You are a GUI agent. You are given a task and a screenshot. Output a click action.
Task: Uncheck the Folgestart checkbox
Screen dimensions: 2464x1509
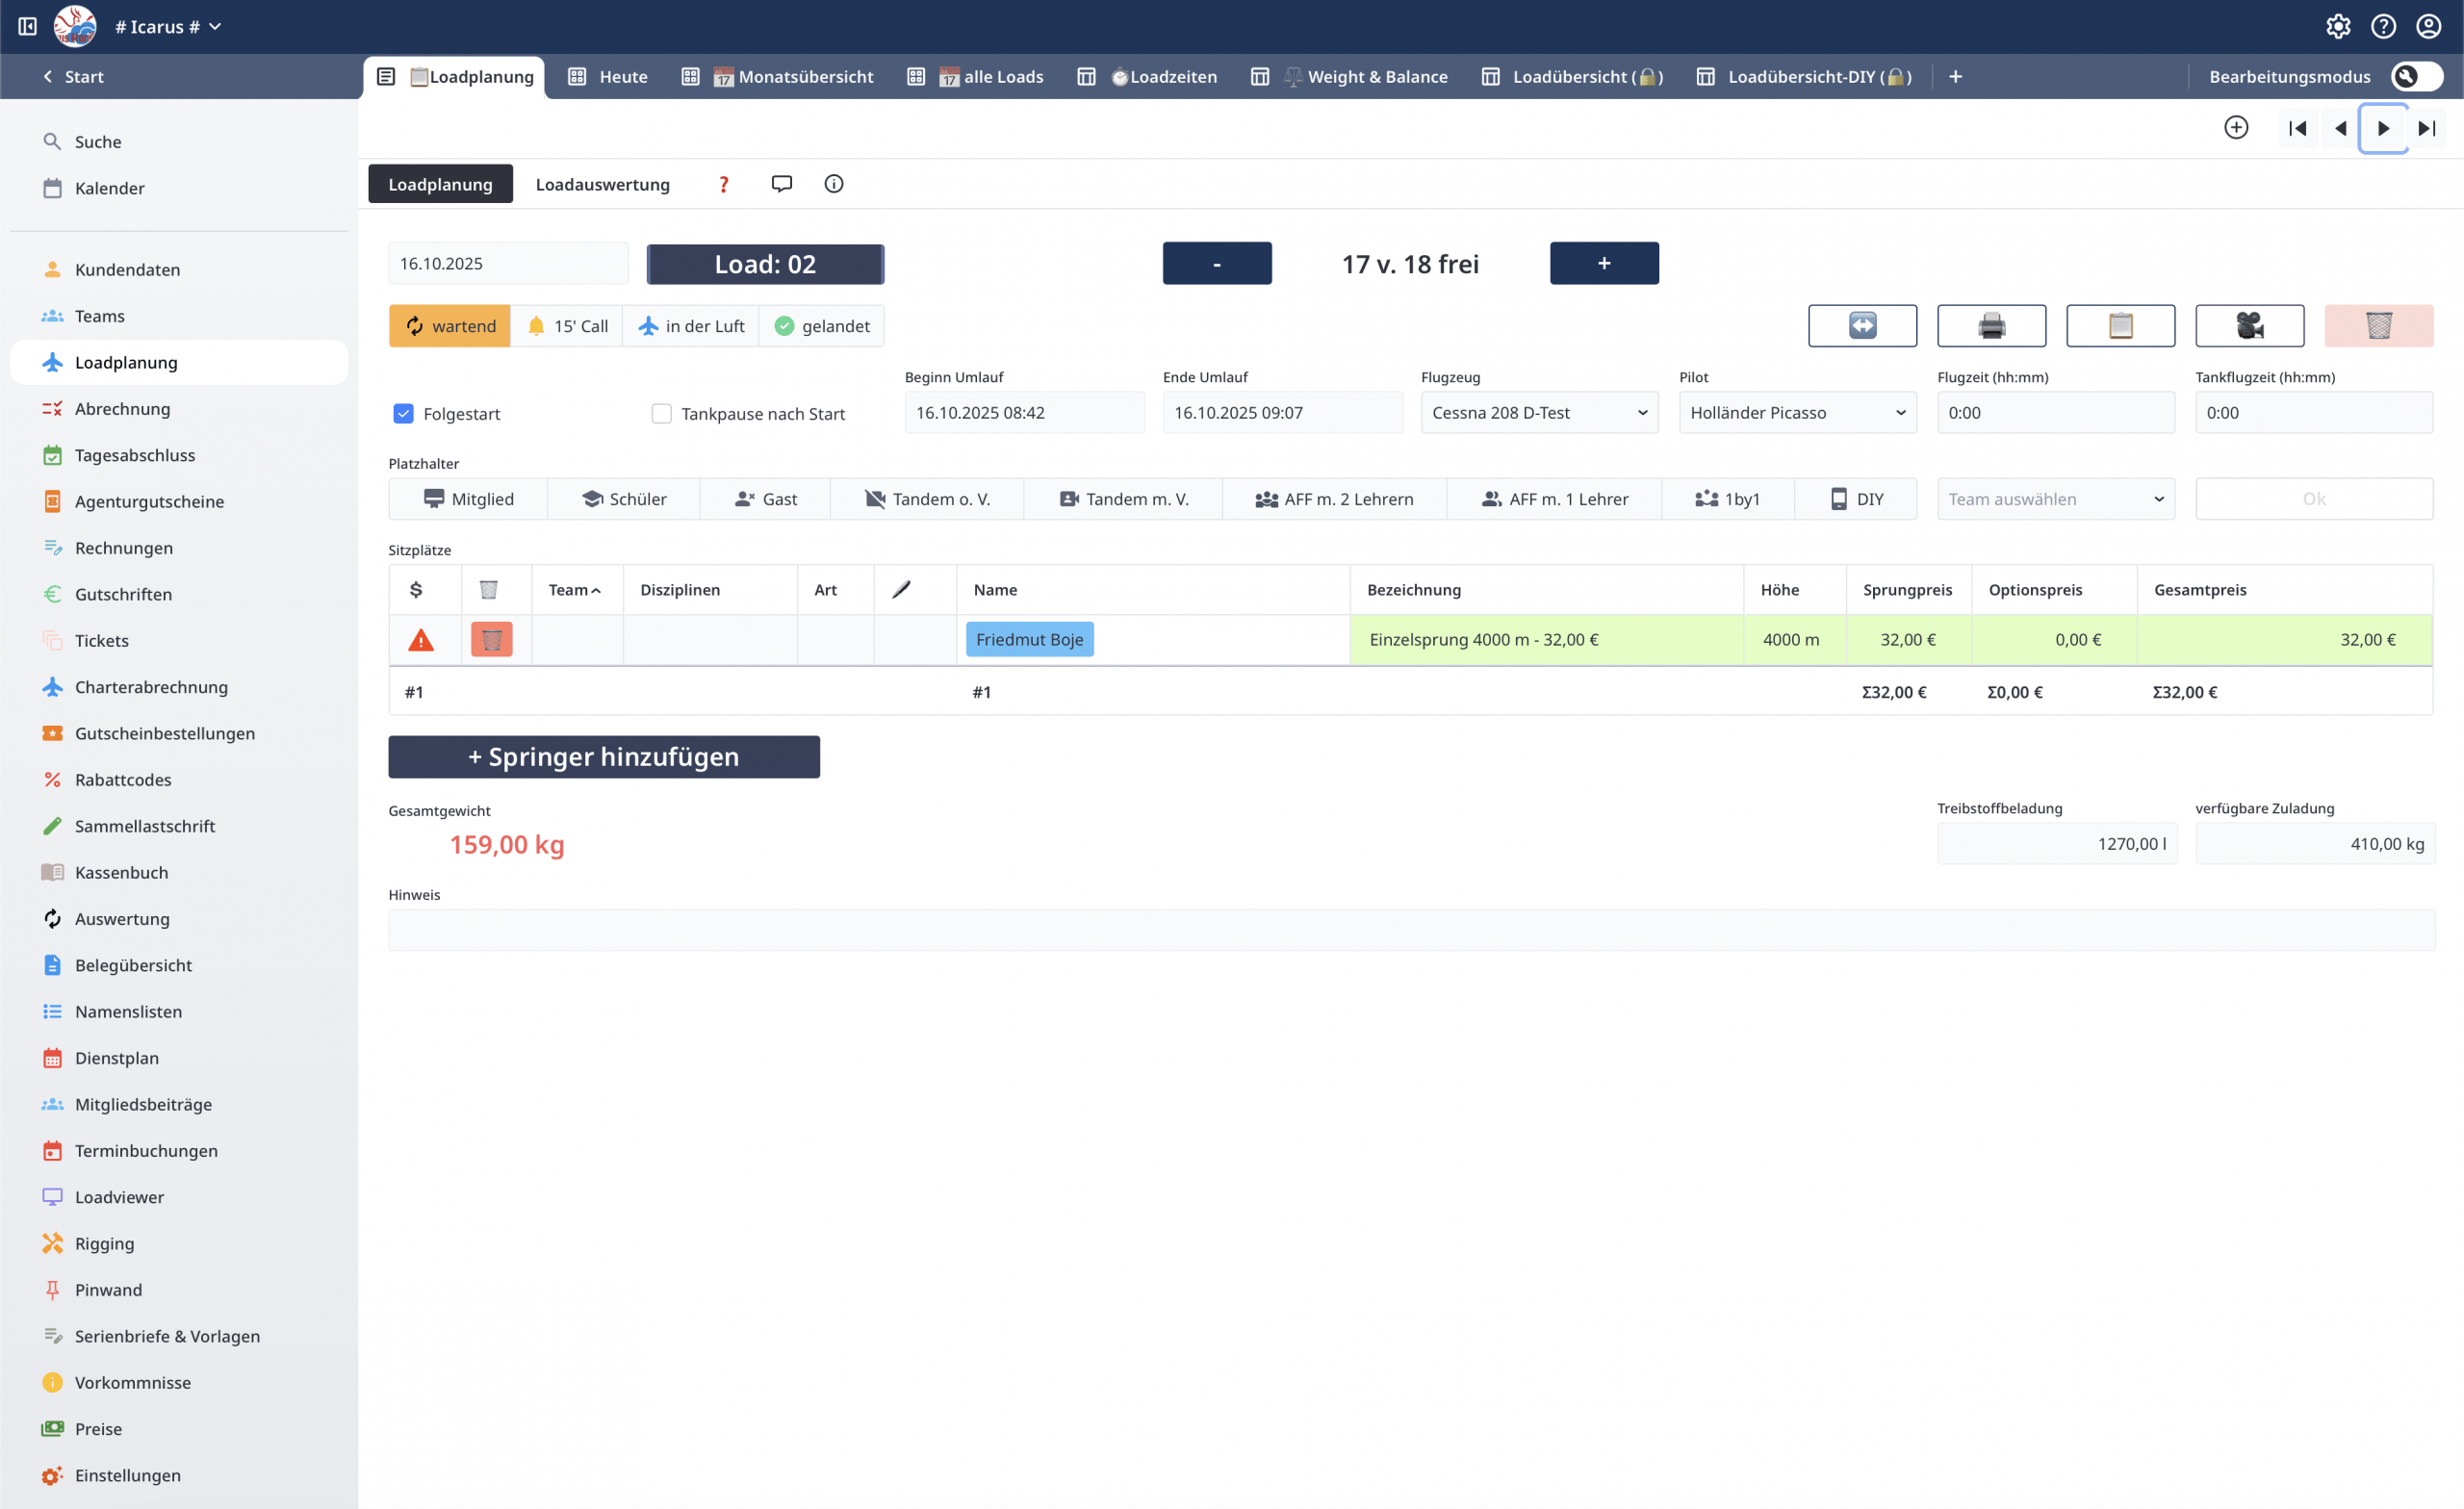pos(403,414)
